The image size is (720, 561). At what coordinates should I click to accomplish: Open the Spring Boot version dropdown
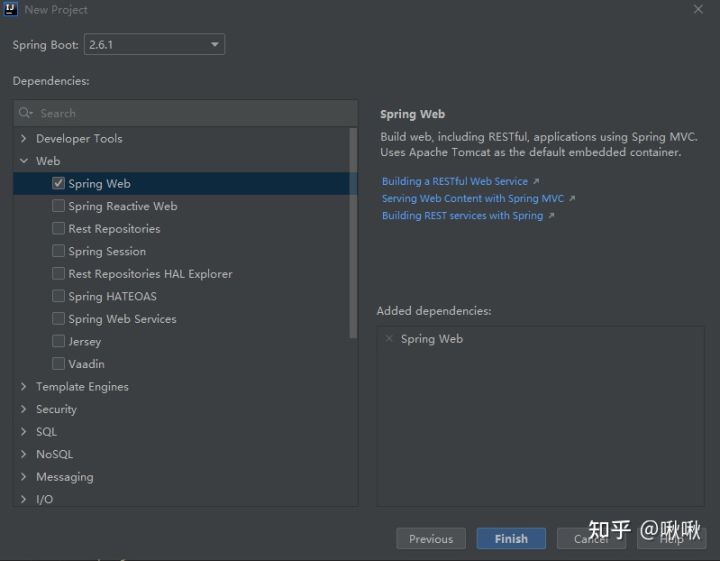point(154,44)
